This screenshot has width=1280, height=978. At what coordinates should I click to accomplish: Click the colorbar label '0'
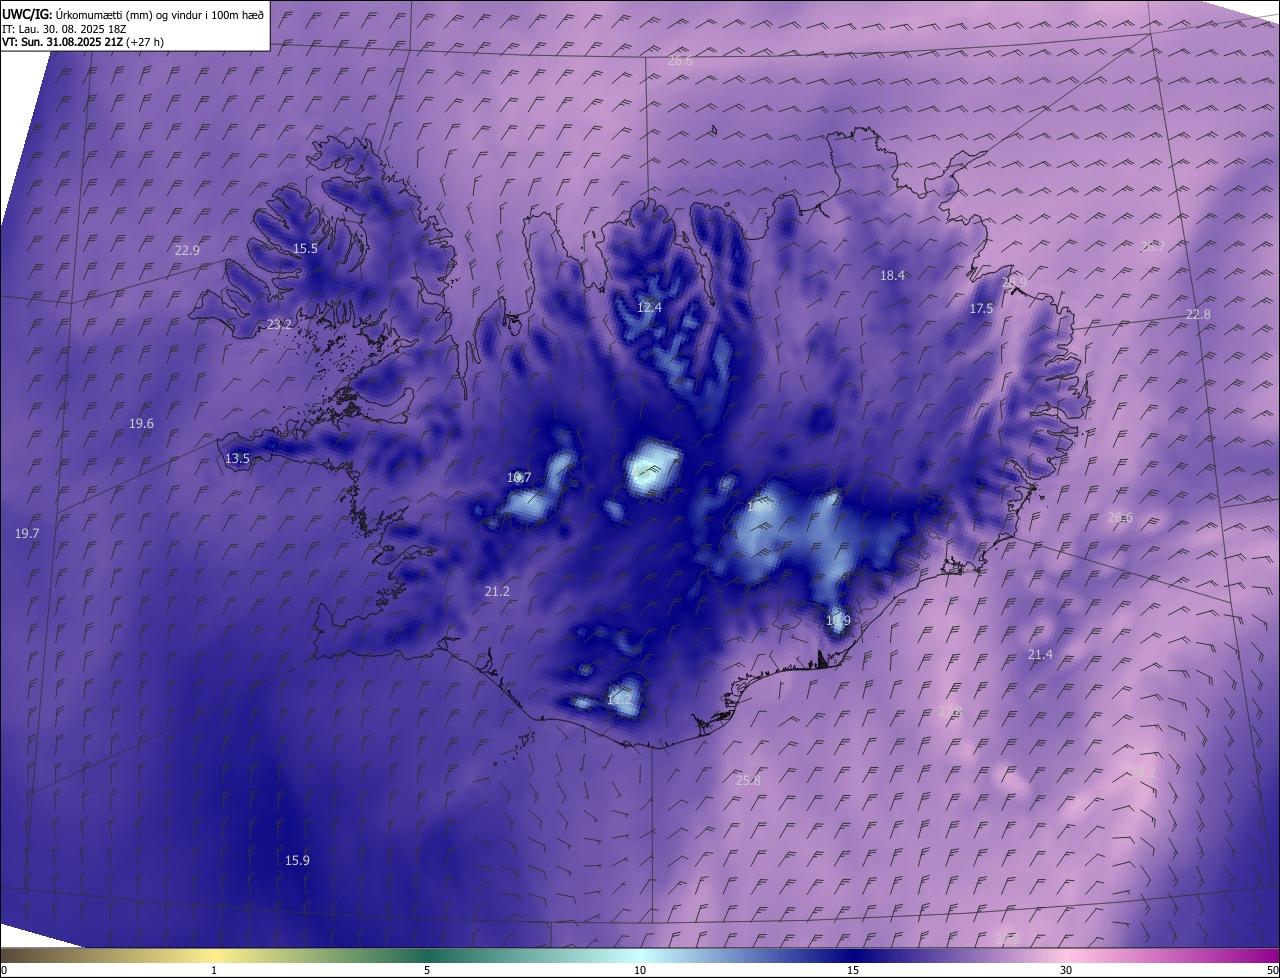click(4, 970)
